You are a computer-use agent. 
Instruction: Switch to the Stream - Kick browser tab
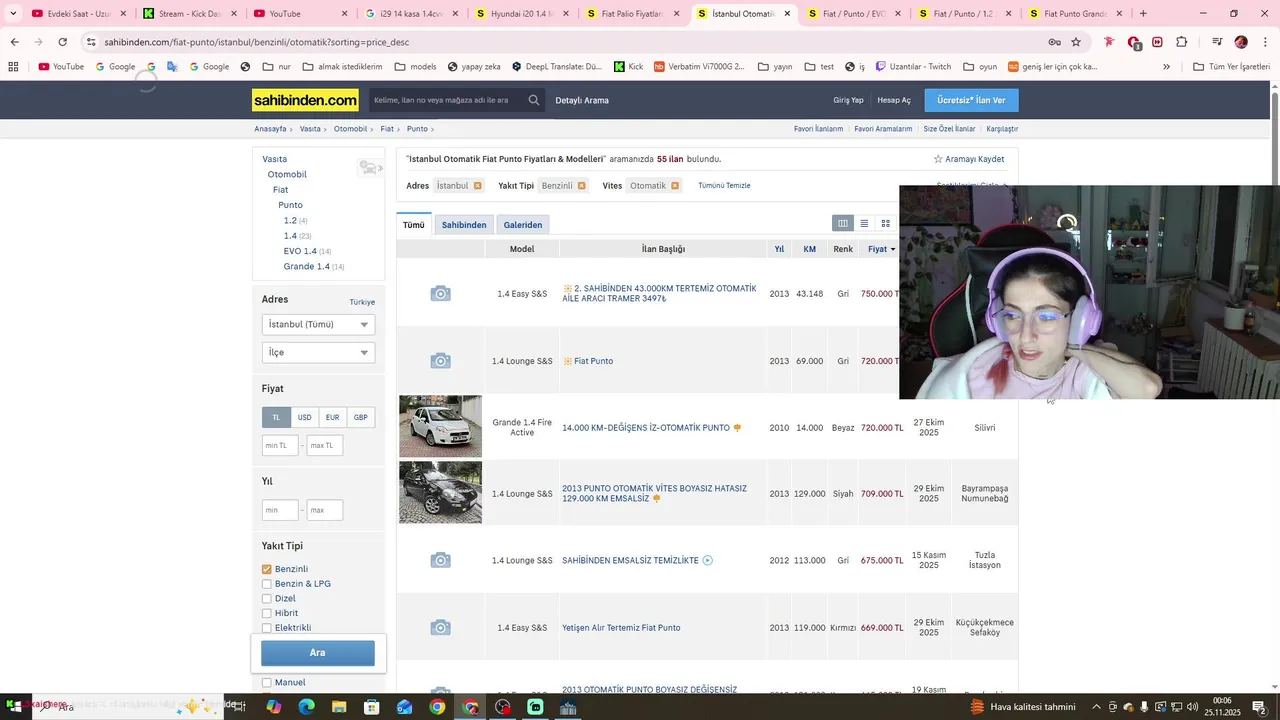pos(190,14)
